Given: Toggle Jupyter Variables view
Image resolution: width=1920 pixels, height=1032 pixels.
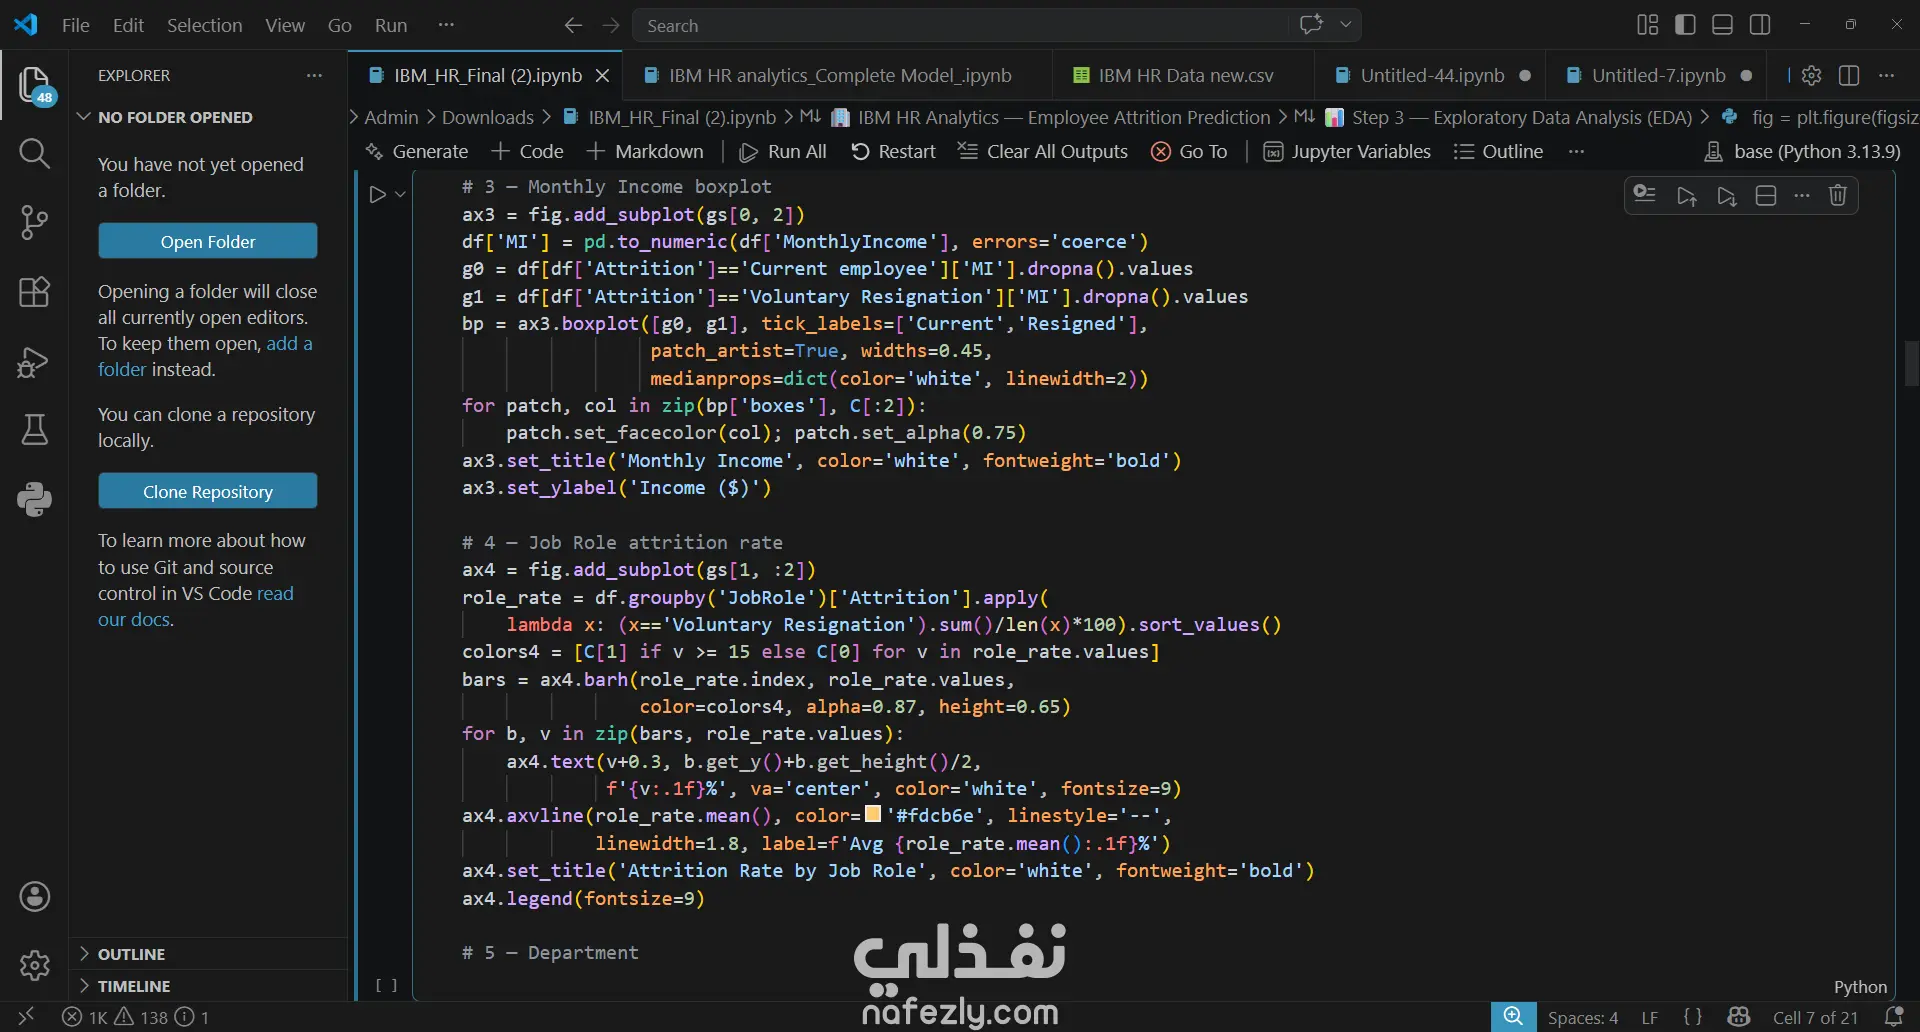Looking at the screenshot, I should coord(1347,151).
